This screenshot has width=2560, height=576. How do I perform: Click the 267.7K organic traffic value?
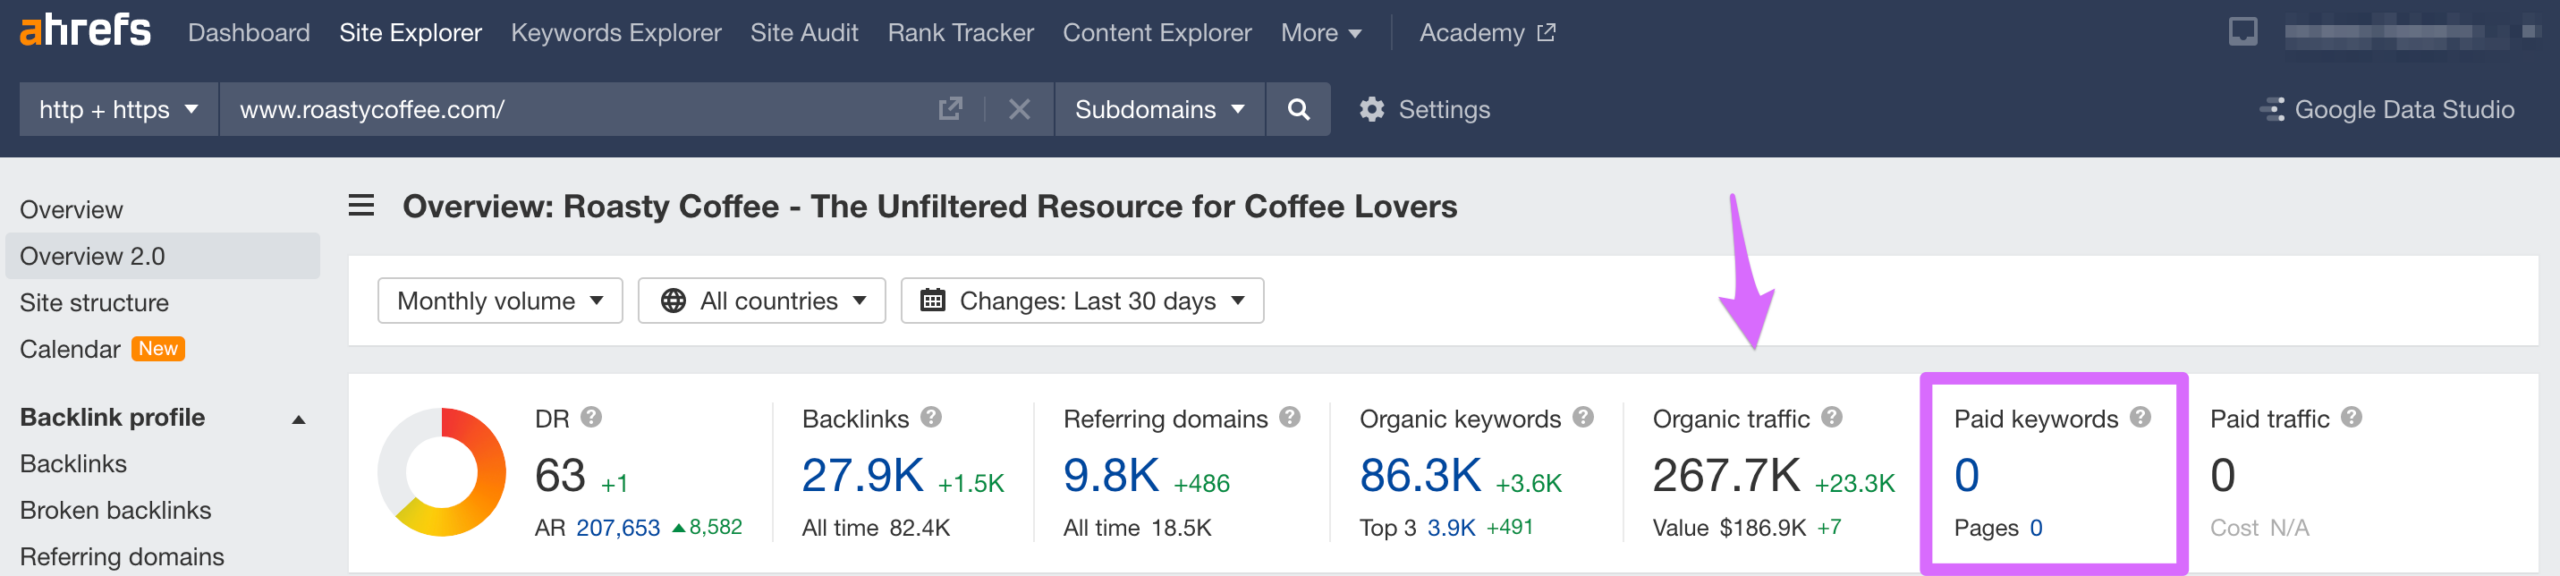pos(1726,475)
